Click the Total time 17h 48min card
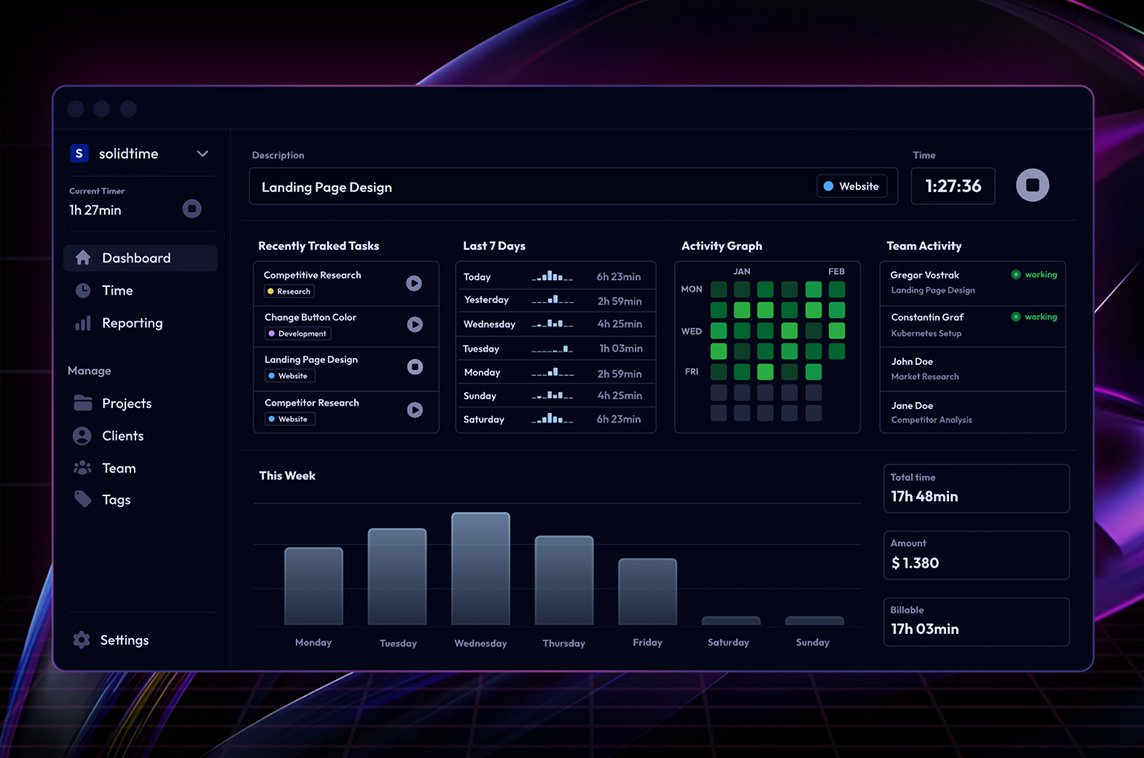The width and height of the screenshot is (1144, 758). (x=976, y=488)
